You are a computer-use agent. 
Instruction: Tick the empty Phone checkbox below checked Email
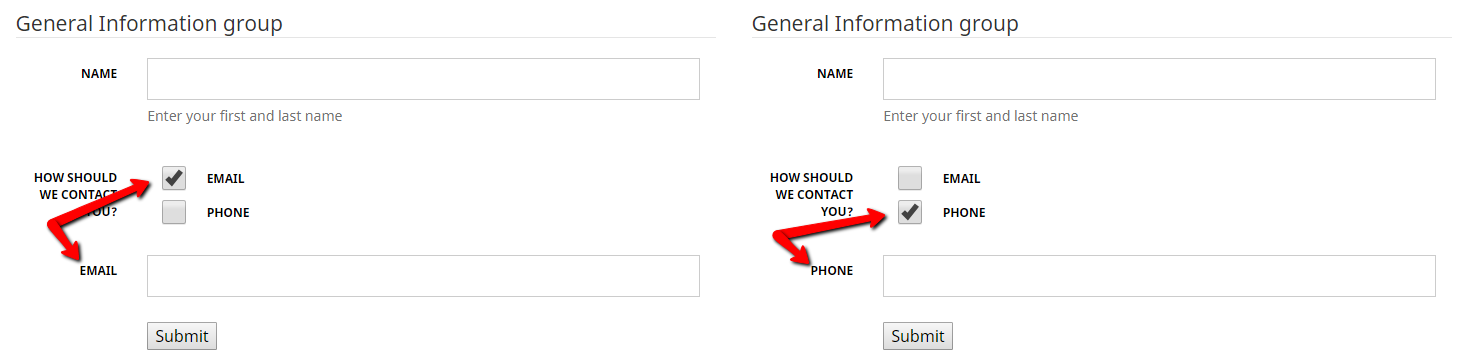174,212
